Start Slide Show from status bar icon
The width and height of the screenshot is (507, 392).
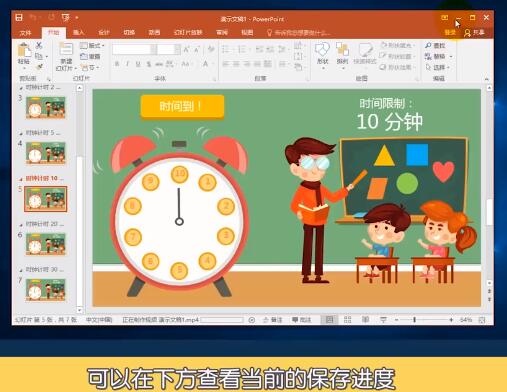coord(383,320)
